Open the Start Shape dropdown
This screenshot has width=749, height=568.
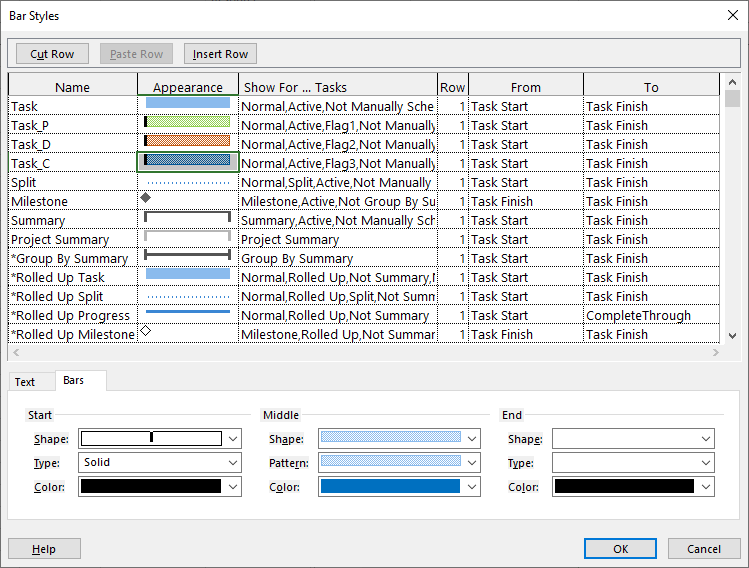tap(160, 439)
